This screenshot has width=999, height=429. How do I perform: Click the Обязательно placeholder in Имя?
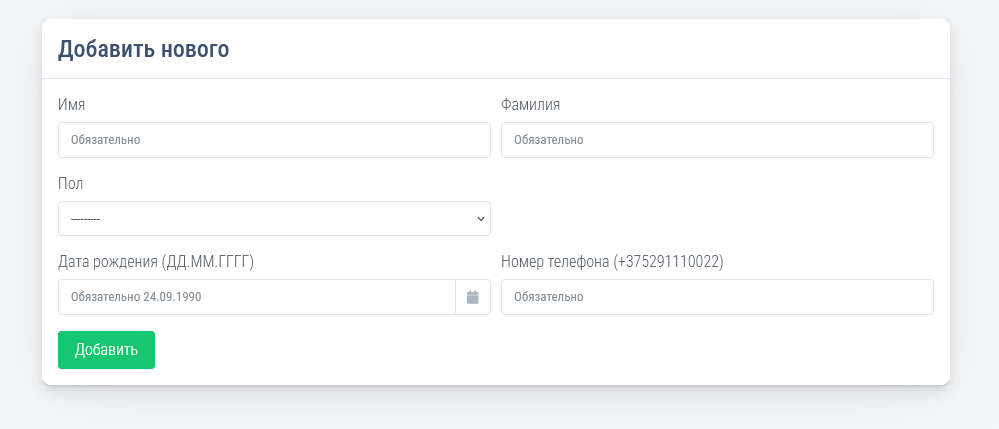tap(105, 140)
